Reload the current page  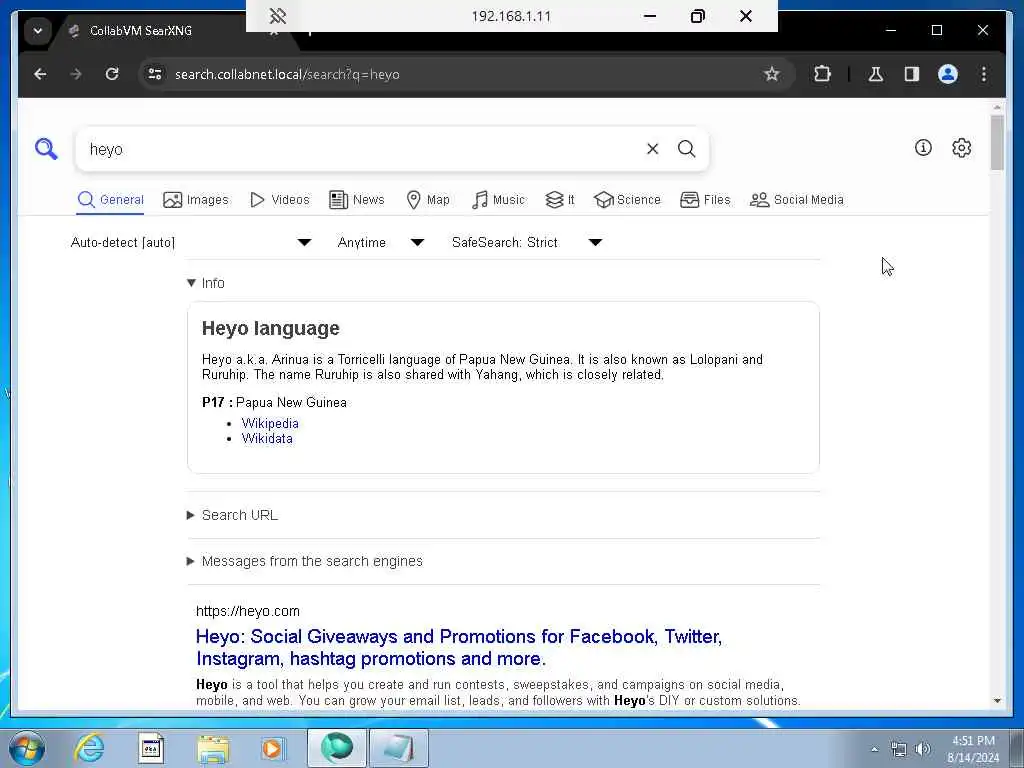coord(112,74)
